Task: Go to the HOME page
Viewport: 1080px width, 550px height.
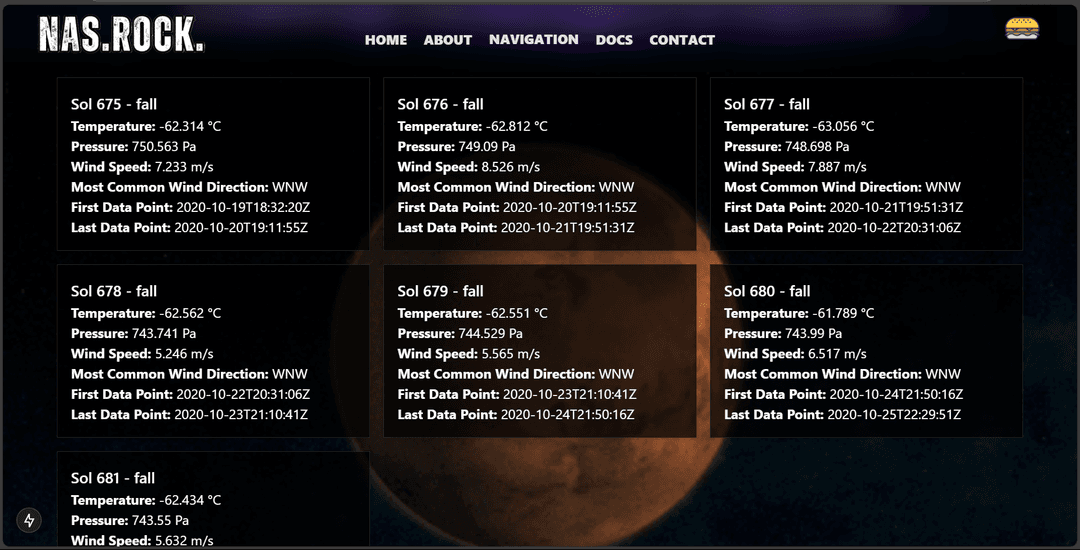Action: (386, 40)
